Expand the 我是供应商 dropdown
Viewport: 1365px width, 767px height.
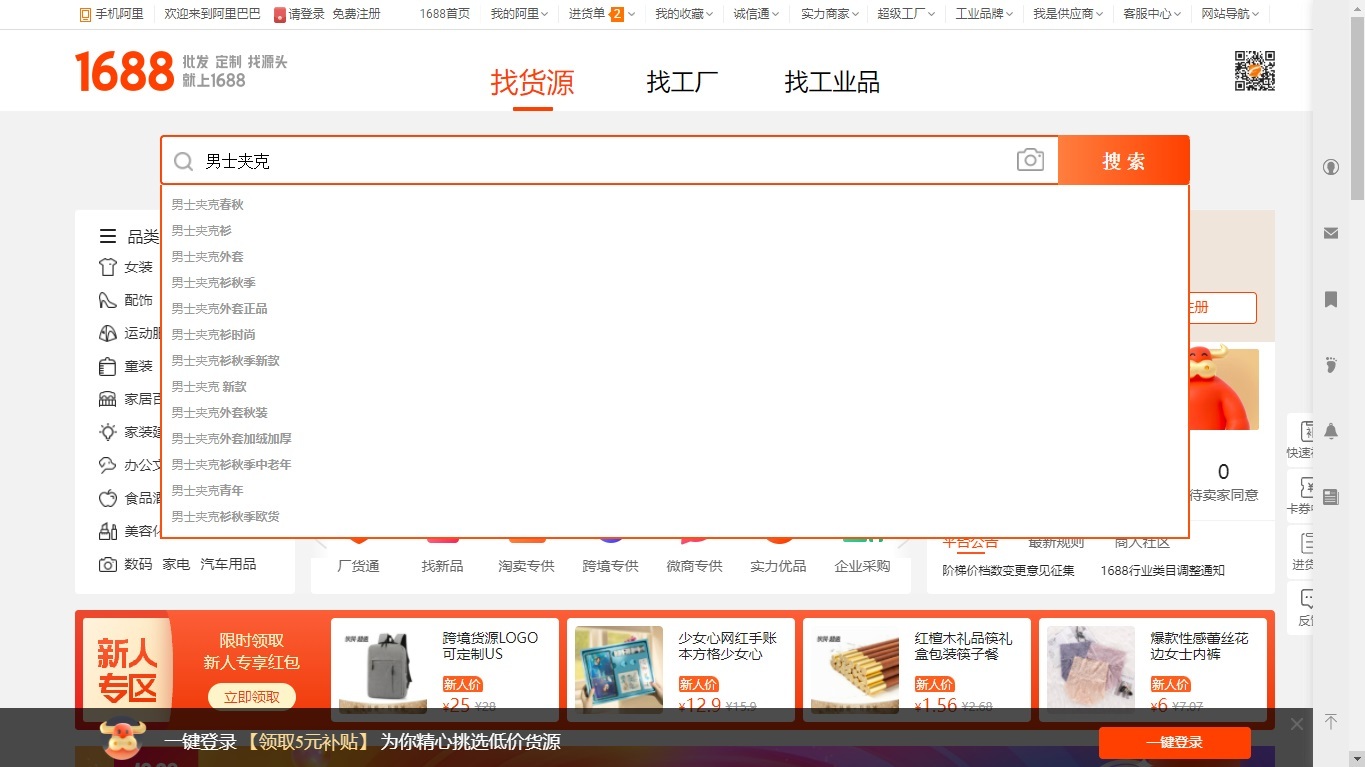[x=1068, y=14]
